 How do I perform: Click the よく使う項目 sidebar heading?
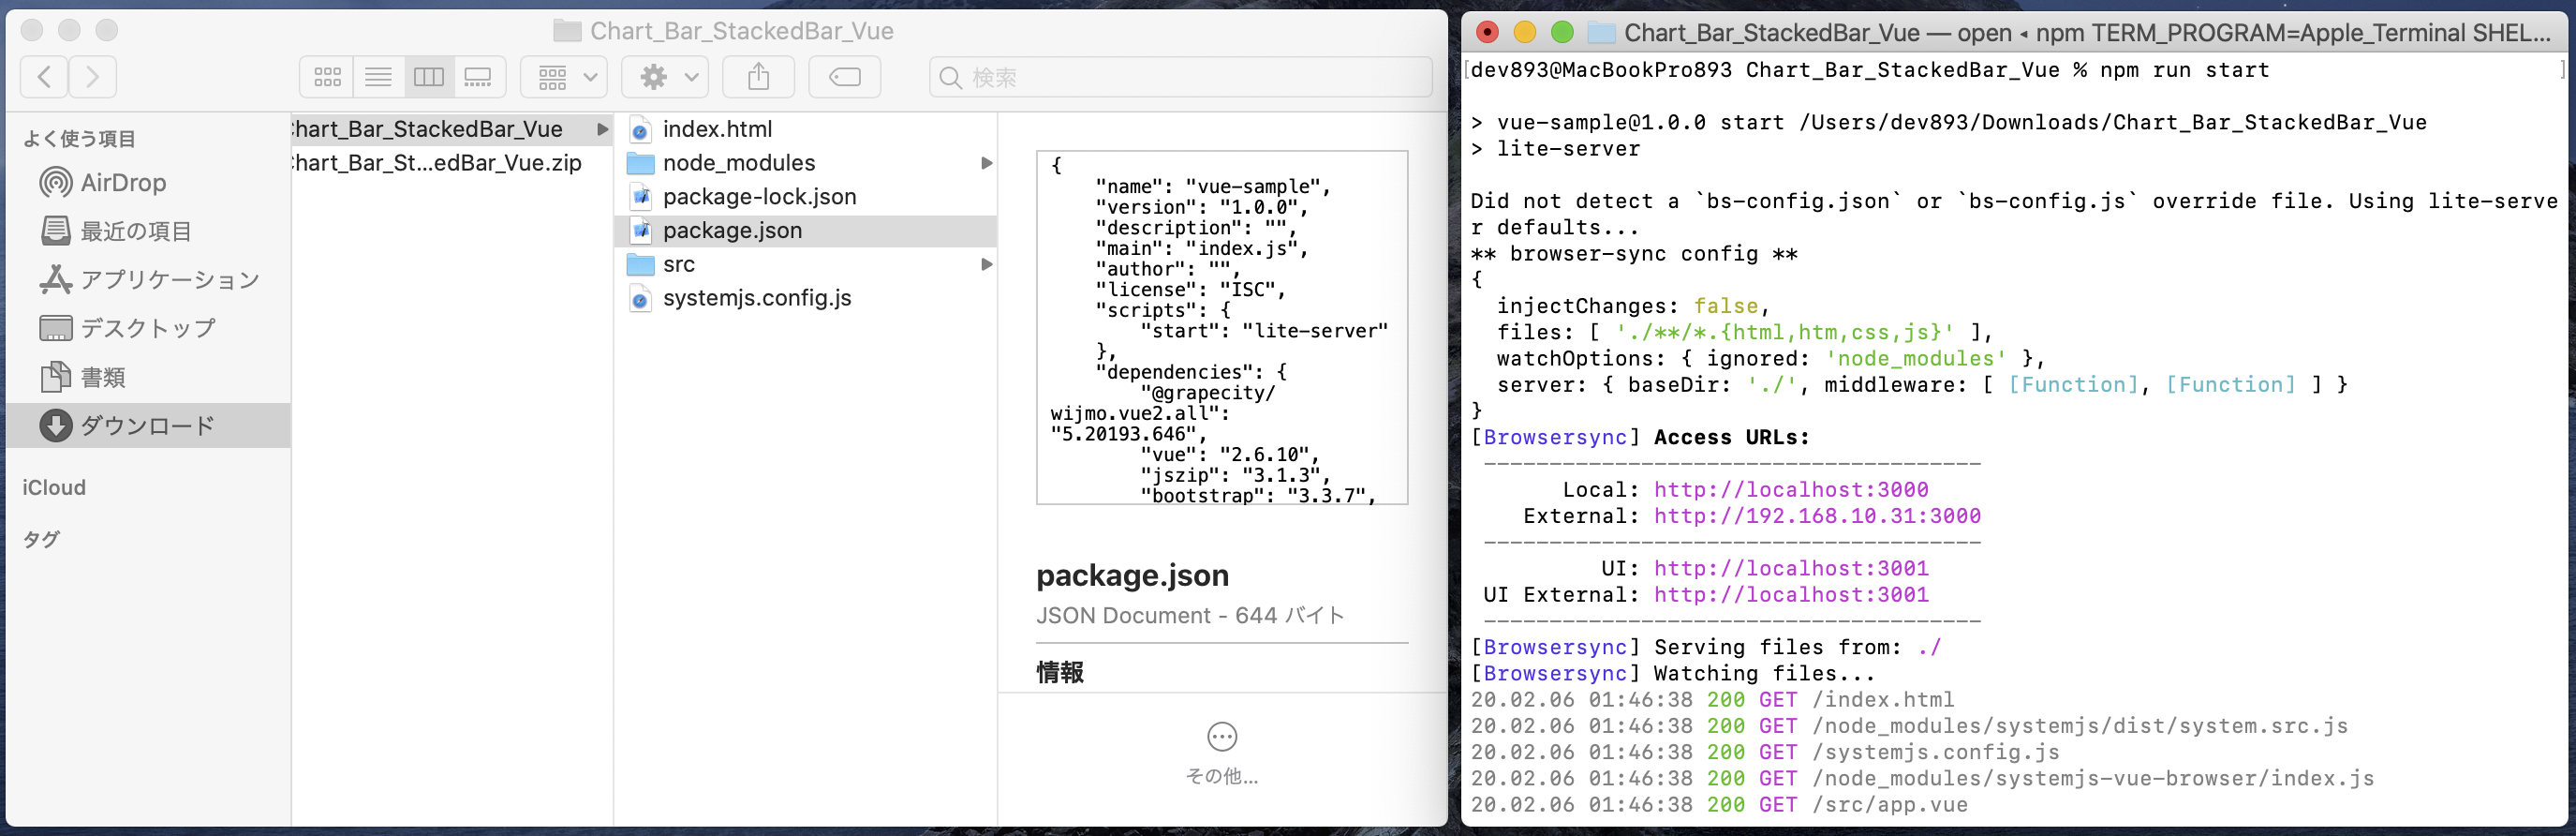tap(79, 138)
